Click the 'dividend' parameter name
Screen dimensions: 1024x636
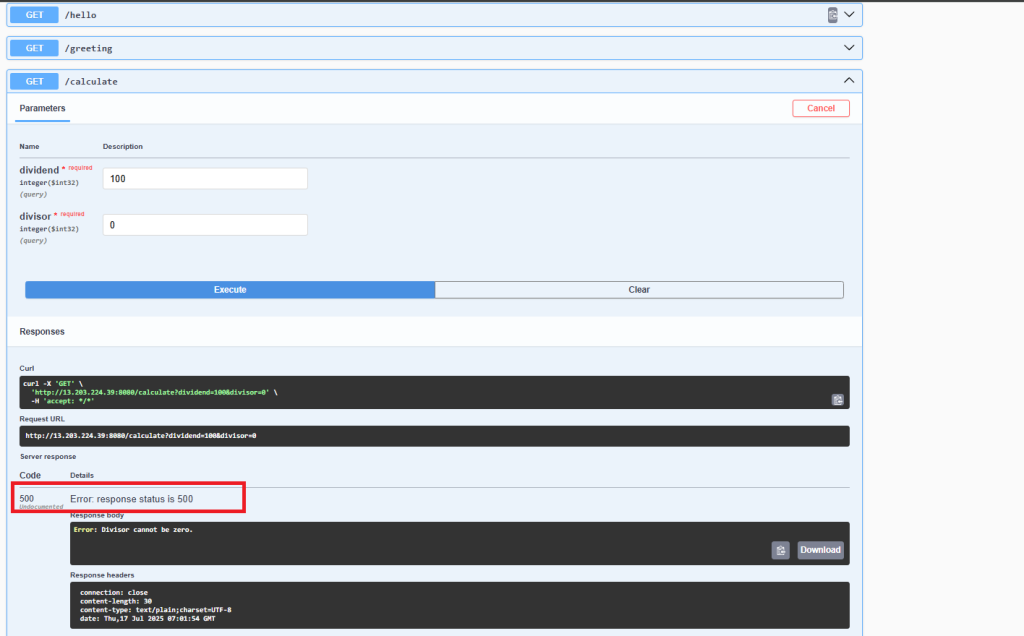click(39, 170)
